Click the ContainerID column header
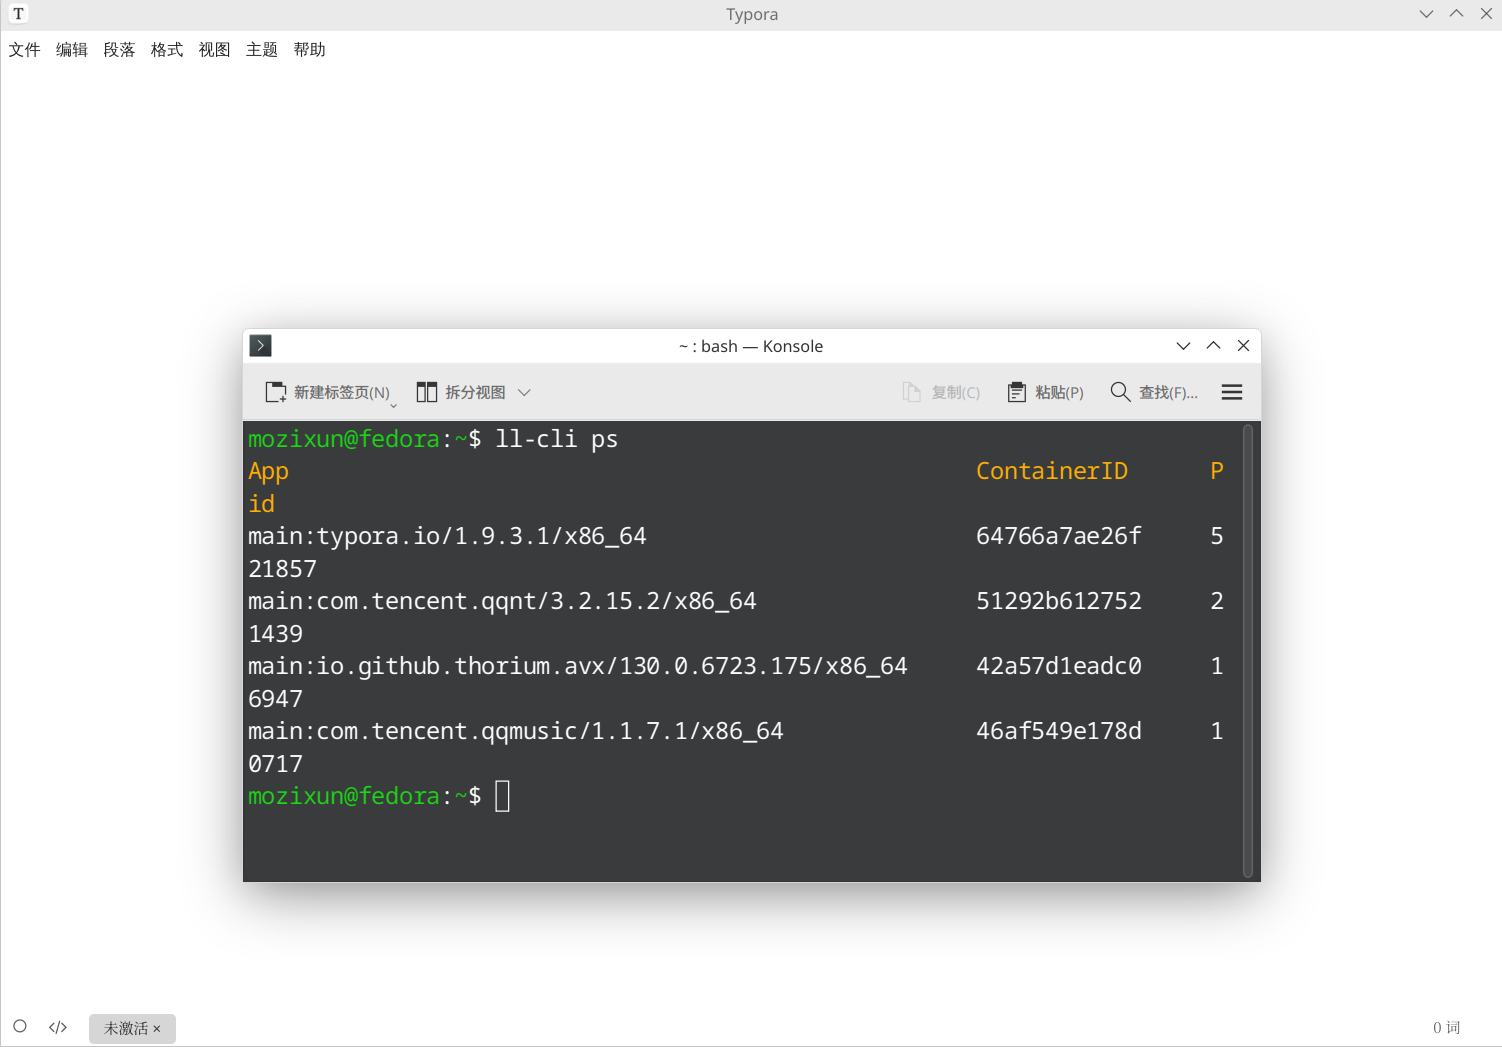The width and height of the screenshot is (1502, 1047). 1052,472
